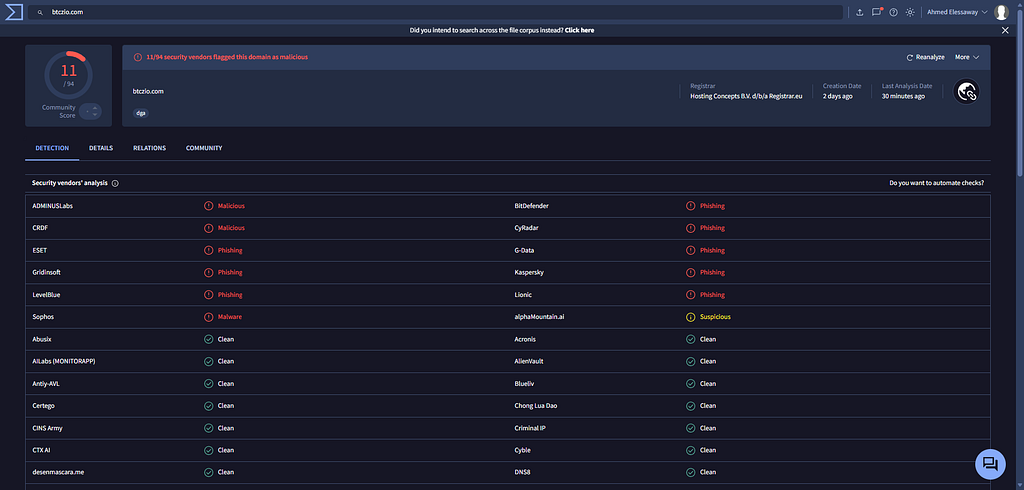This screenshot has width=1024, height=490.
Task: Switch to the Detection tab
Action: tap(52, 148)
